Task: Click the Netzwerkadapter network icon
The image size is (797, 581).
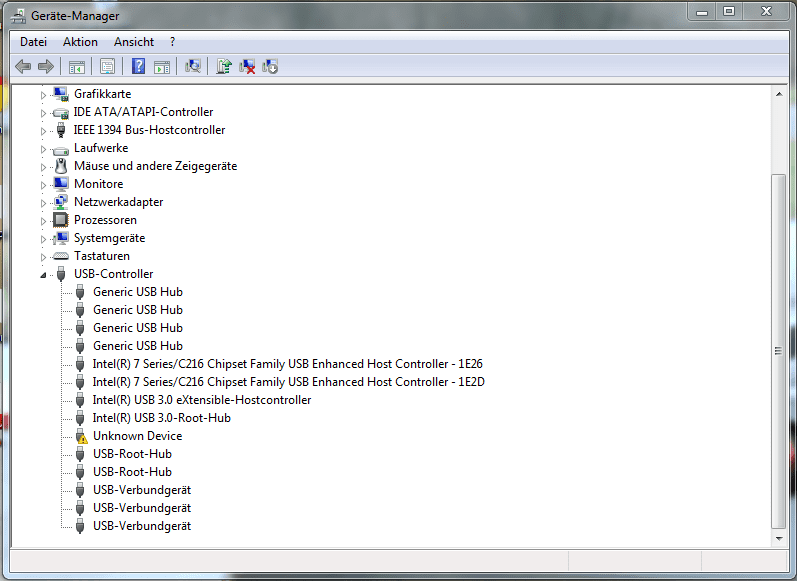Action: tap(61, 202)
